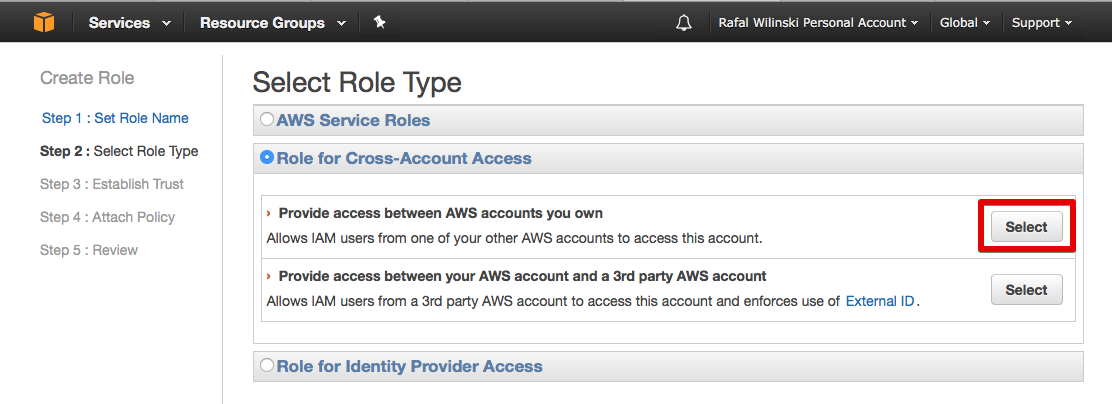The width and height of the screenshot is (1112, 404).
Task: Open the Global region dropdown
Action: pyautogui.click(x=965, y=22)
